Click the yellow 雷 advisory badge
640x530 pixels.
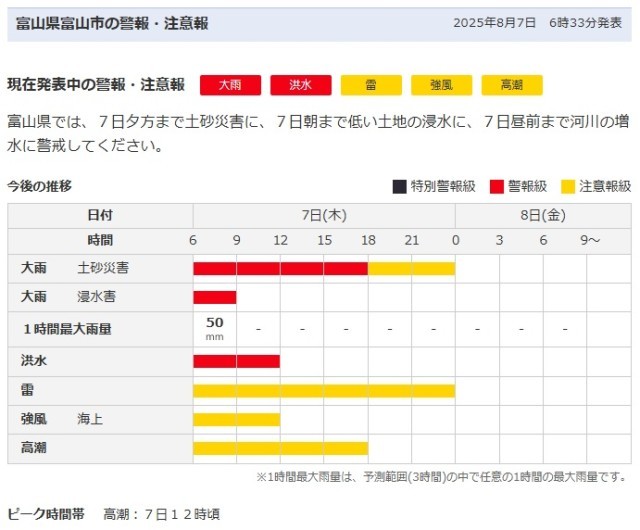click(371, 85)
